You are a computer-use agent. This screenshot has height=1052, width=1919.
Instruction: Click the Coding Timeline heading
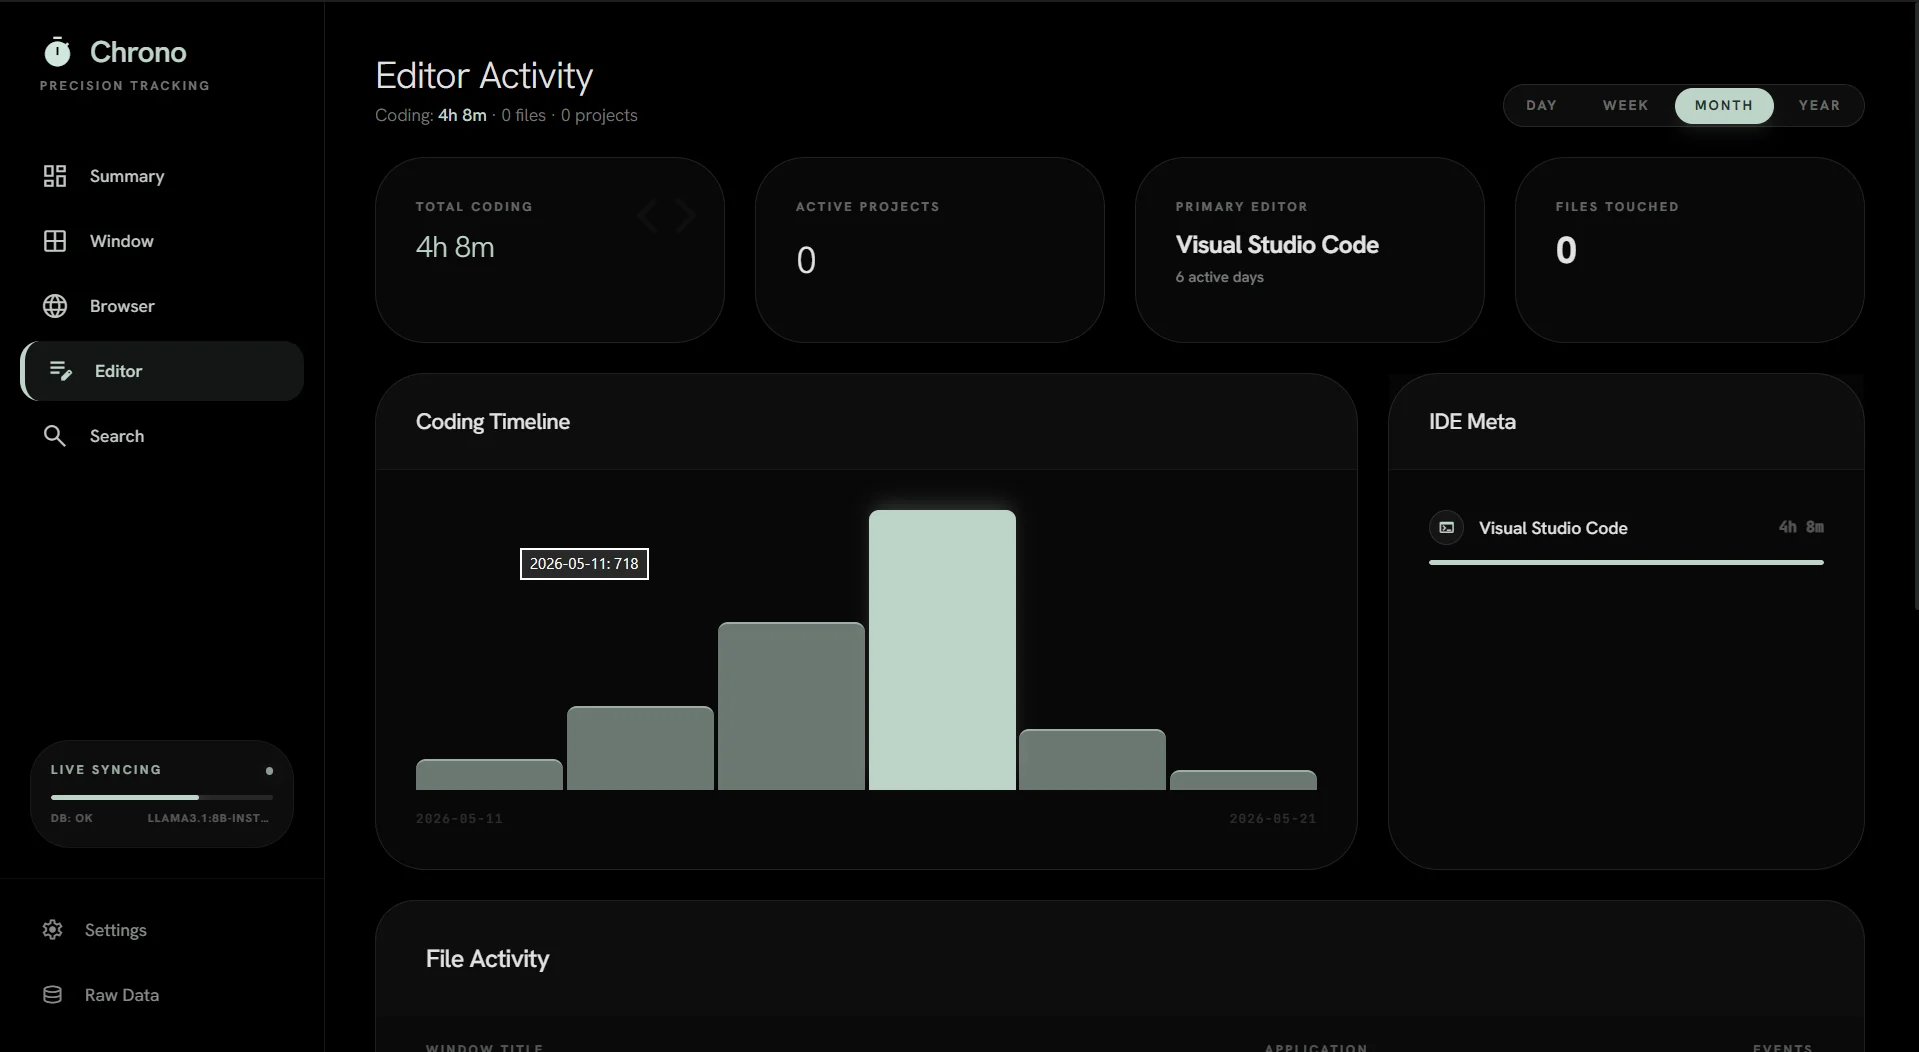493,422
